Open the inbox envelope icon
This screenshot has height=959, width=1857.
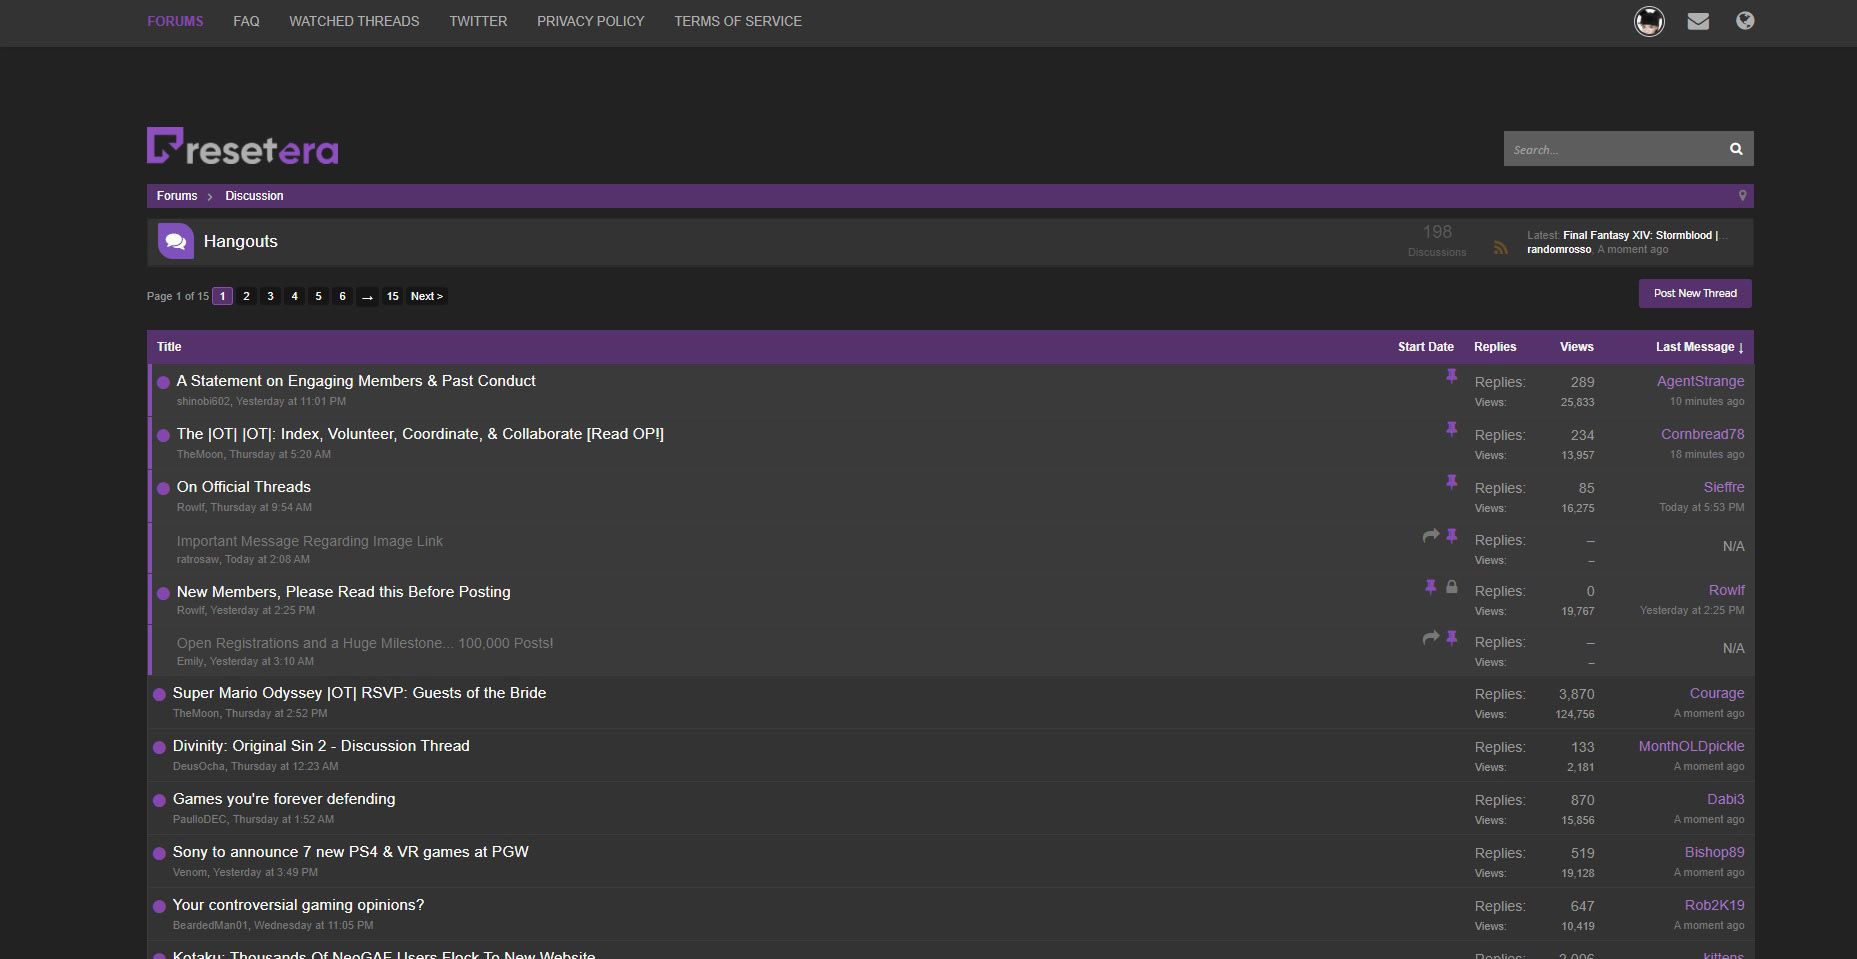click(1698, 21)
